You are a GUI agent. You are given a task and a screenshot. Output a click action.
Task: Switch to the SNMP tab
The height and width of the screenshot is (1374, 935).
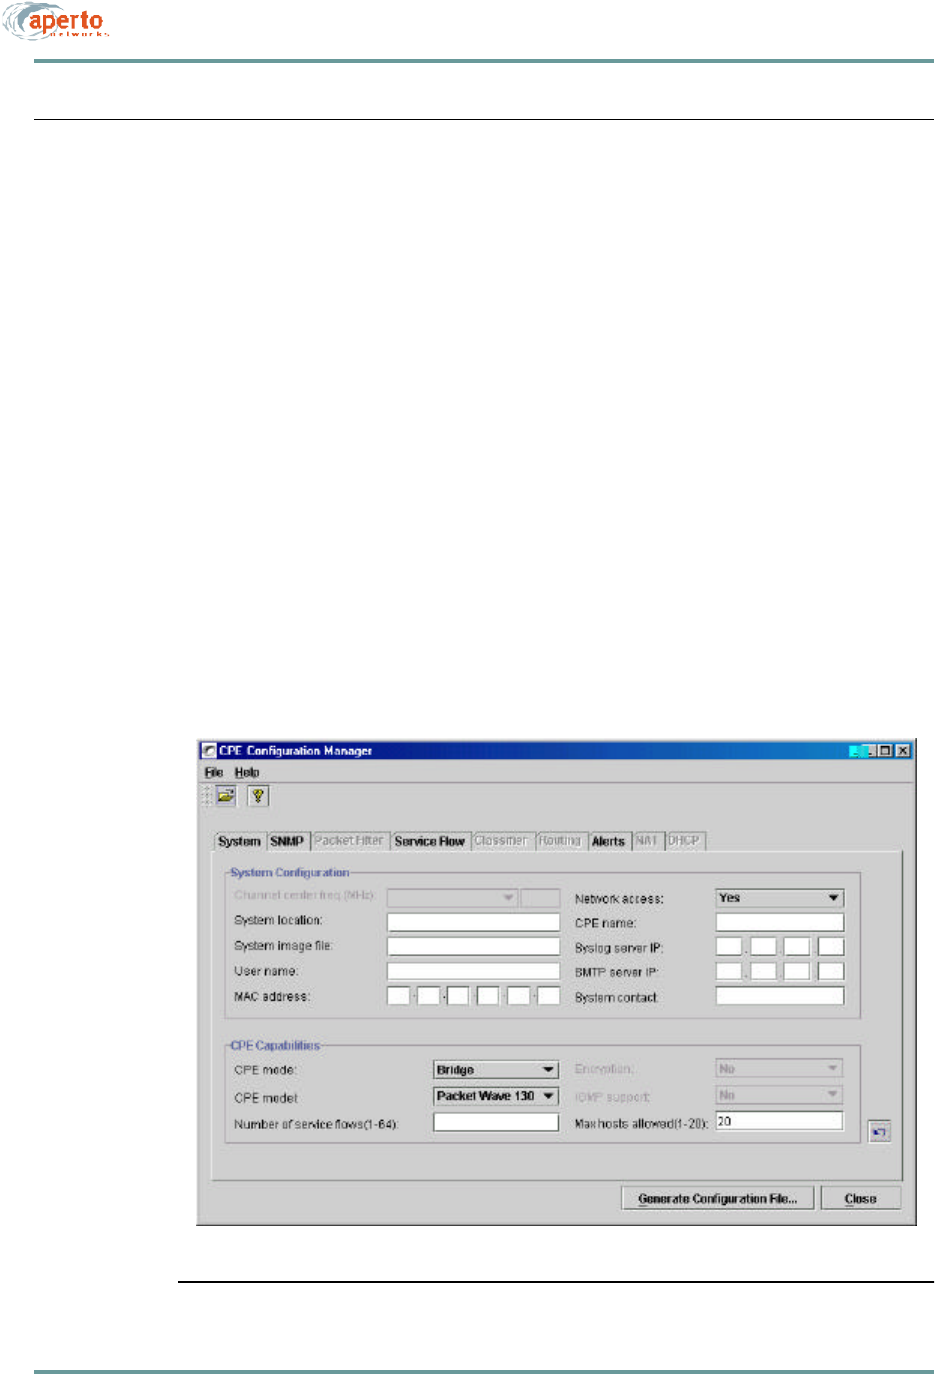click(287, 842)
